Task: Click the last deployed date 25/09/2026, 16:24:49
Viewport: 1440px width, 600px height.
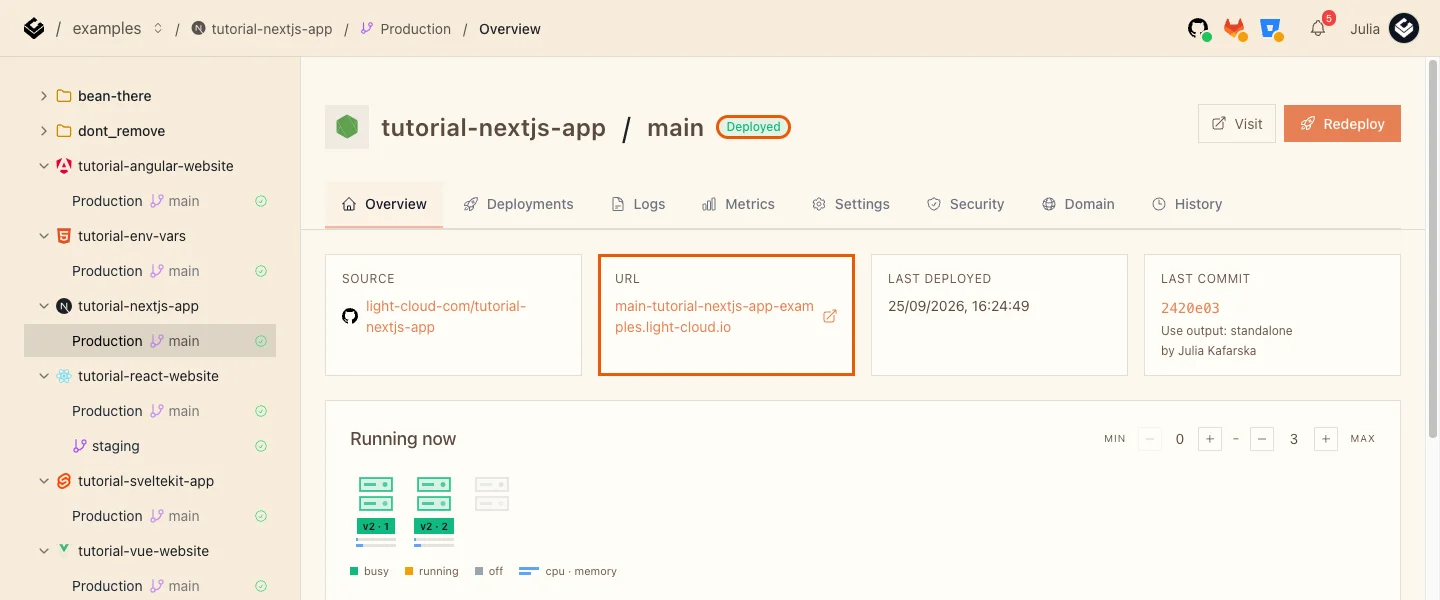Action: (x=958, y=306)
